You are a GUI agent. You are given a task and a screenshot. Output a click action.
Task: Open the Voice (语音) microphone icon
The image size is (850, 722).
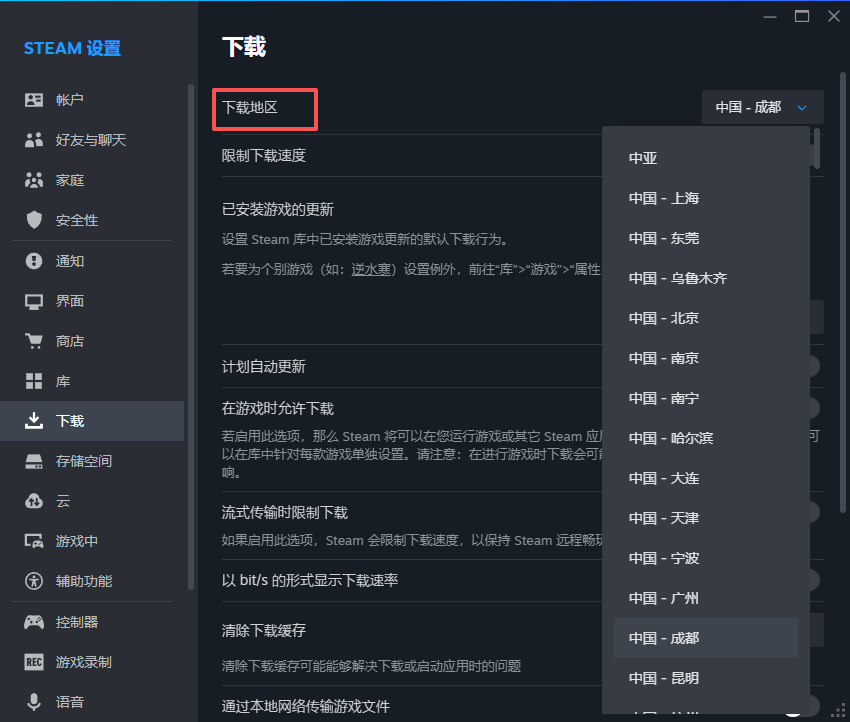[34, 702]
